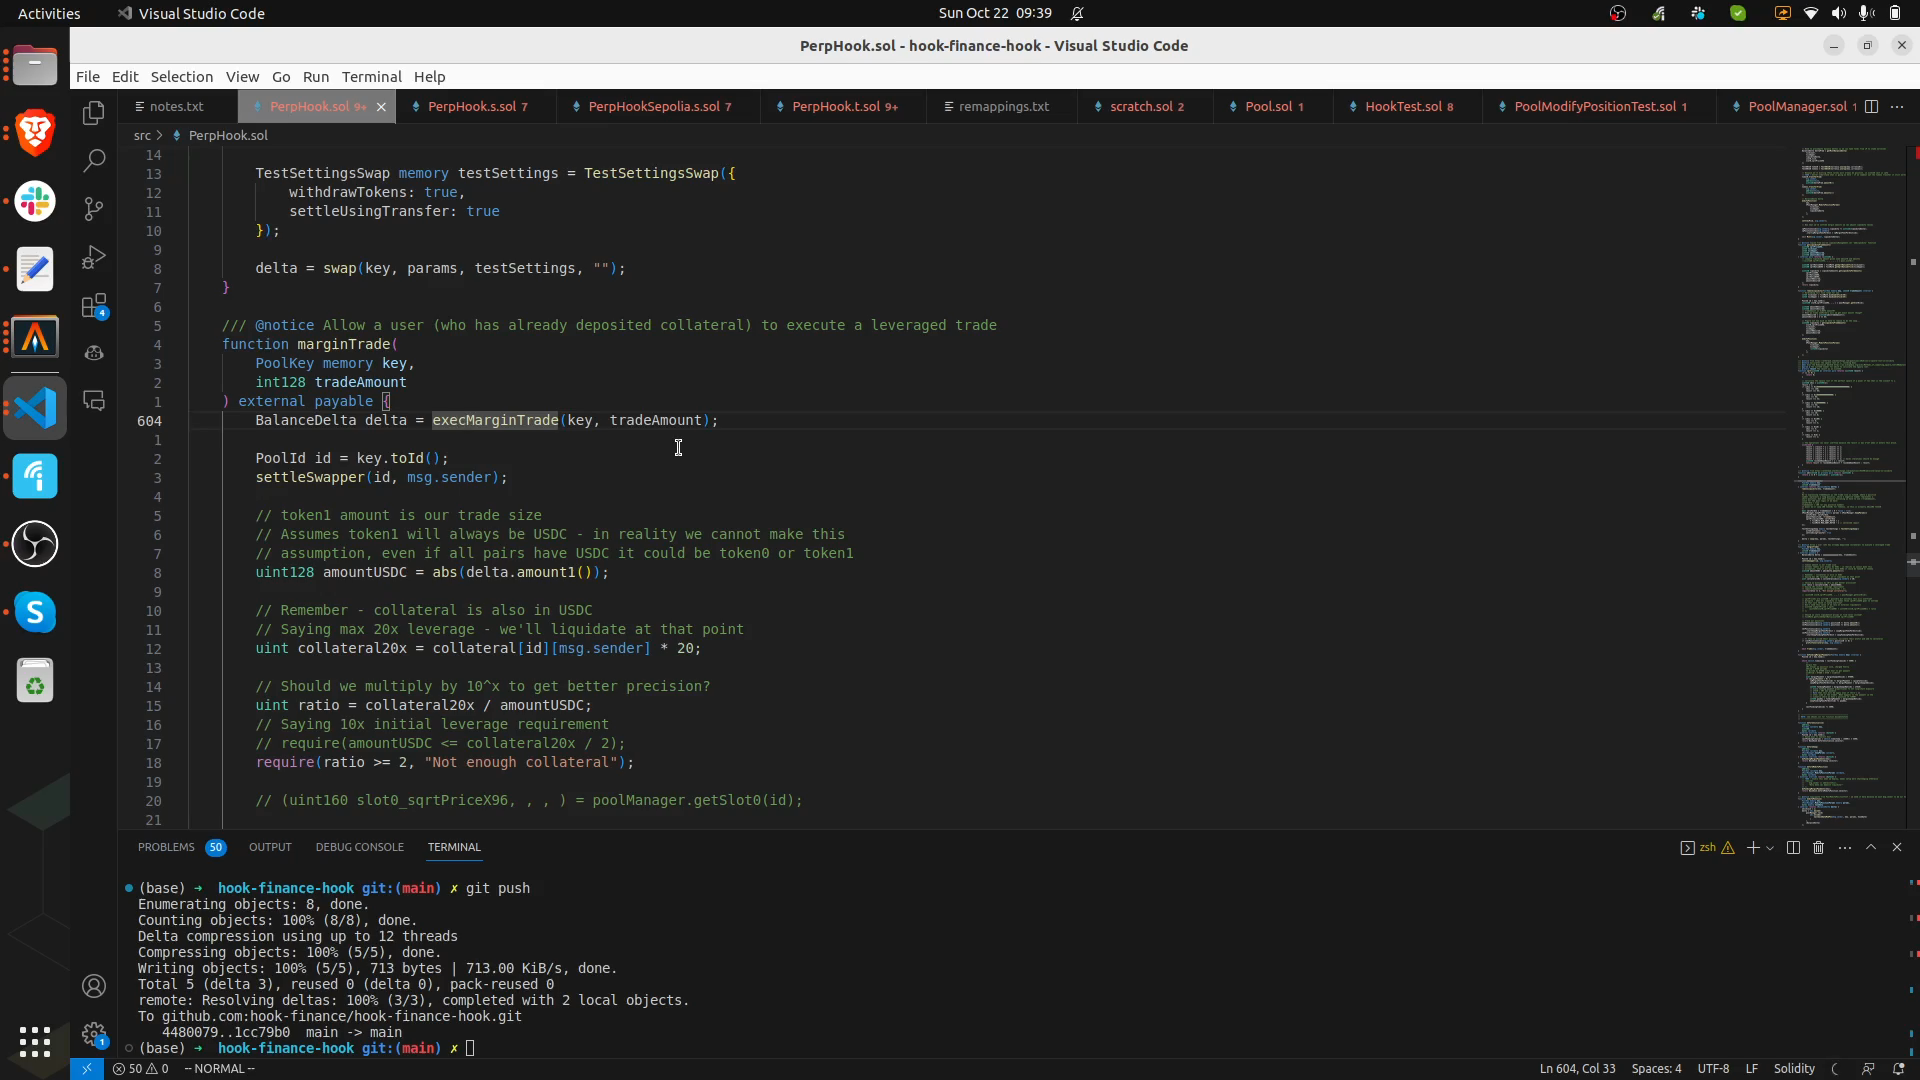Screen dimensions: 1920x1080
Task: Click Ln 604, Col 33 to go to line
Action: pos(1577,1069)
